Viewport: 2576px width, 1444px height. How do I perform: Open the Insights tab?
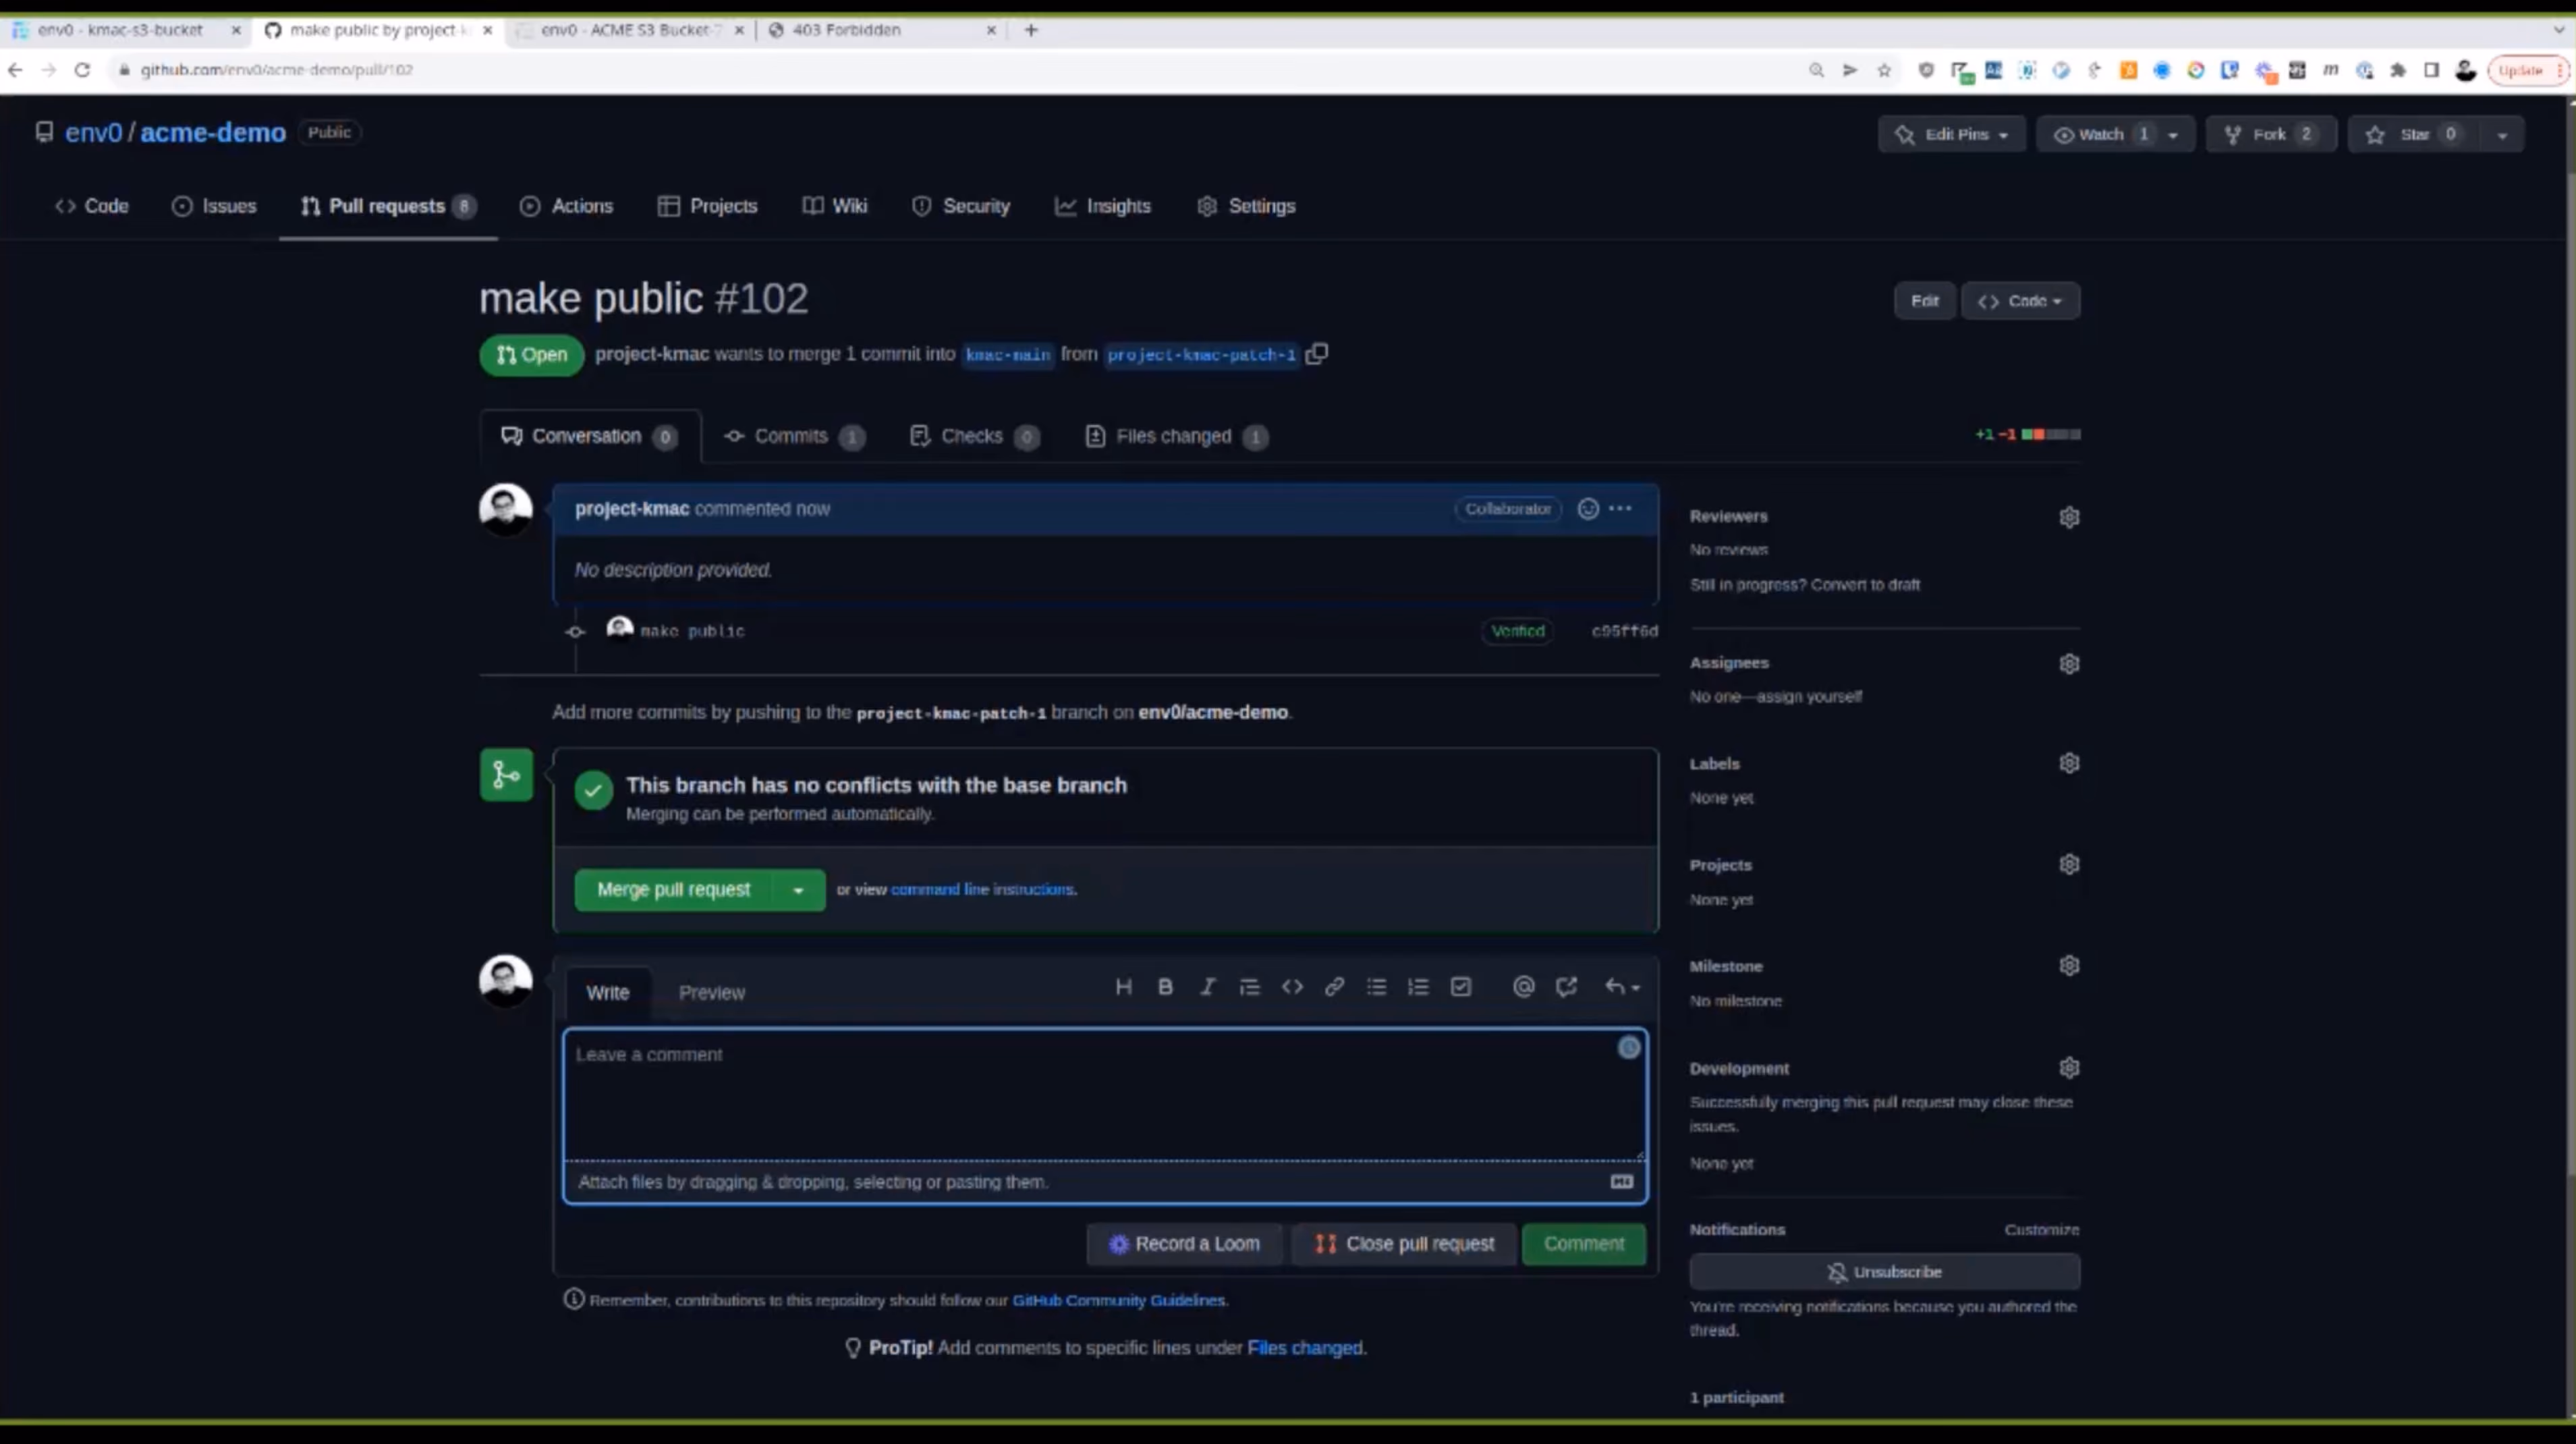pyautogui.click(x=1102, y=206)
